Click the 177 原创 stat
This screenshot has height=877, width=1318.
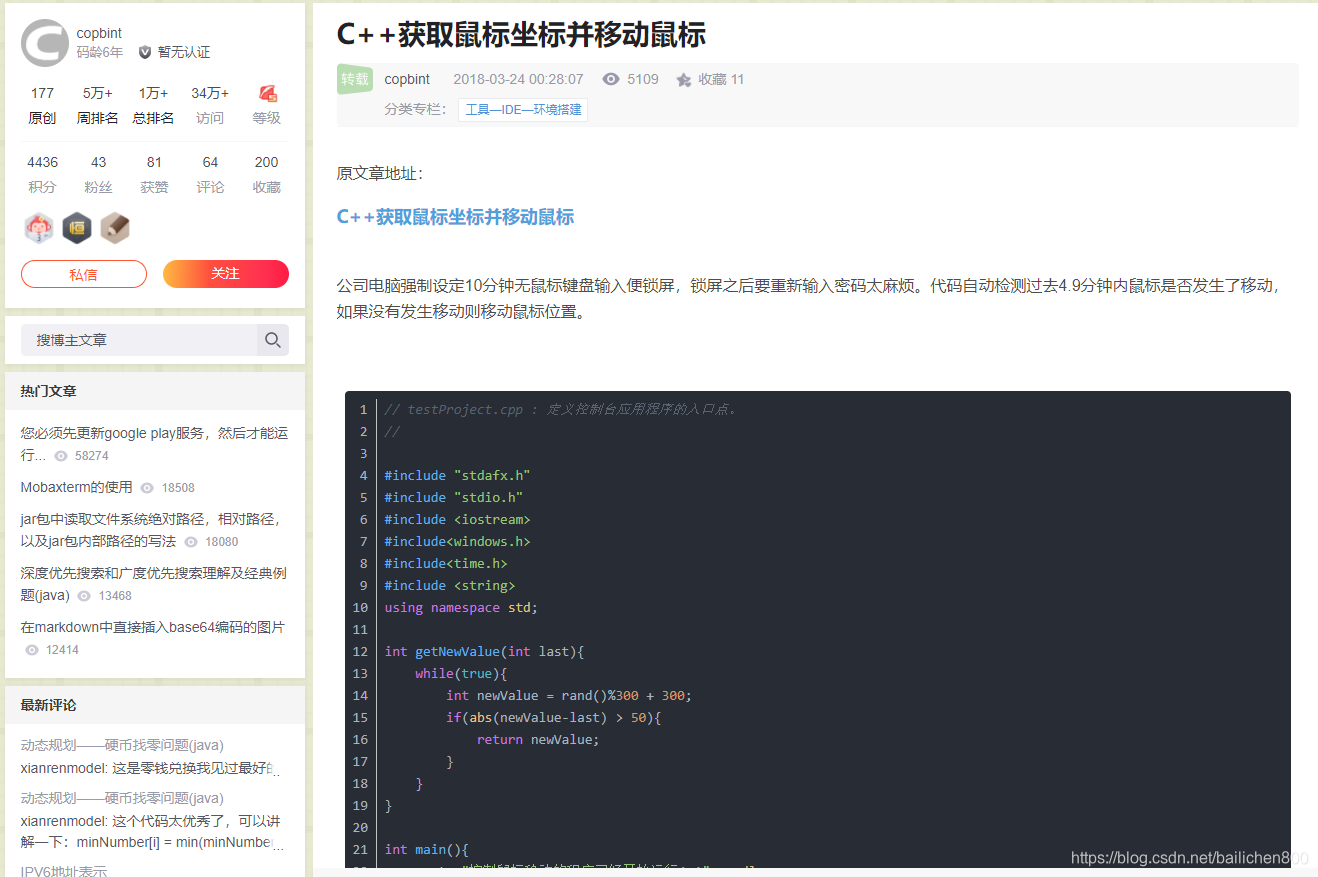[42, 105]
